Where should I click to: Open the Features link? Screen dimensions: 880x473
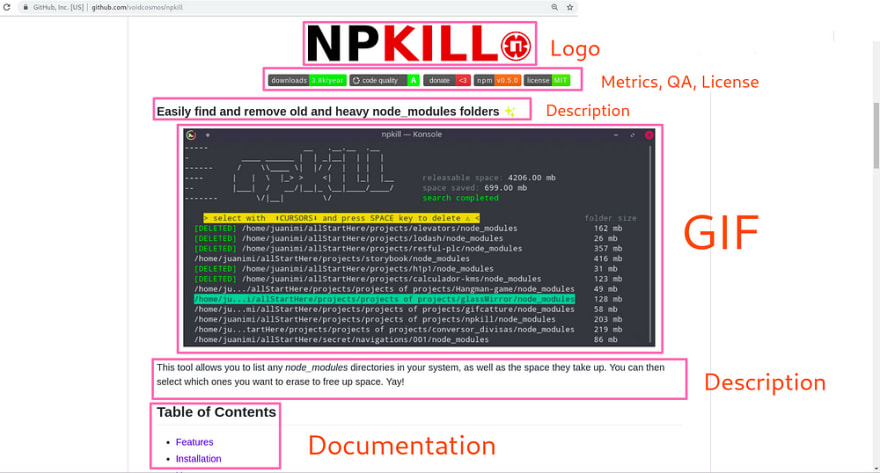(194, 442)
